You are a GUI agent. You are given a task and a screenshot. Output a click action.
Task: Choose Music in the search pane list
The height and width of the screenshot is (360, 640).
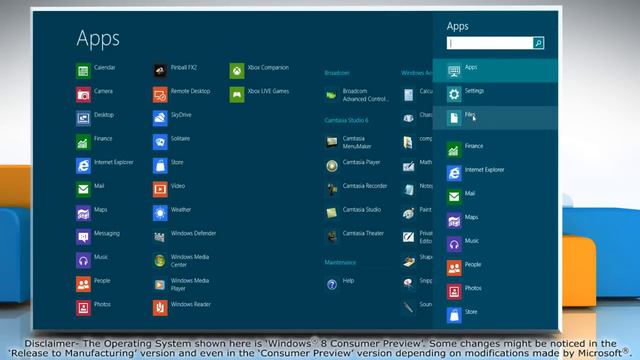(x=495, y=244)
